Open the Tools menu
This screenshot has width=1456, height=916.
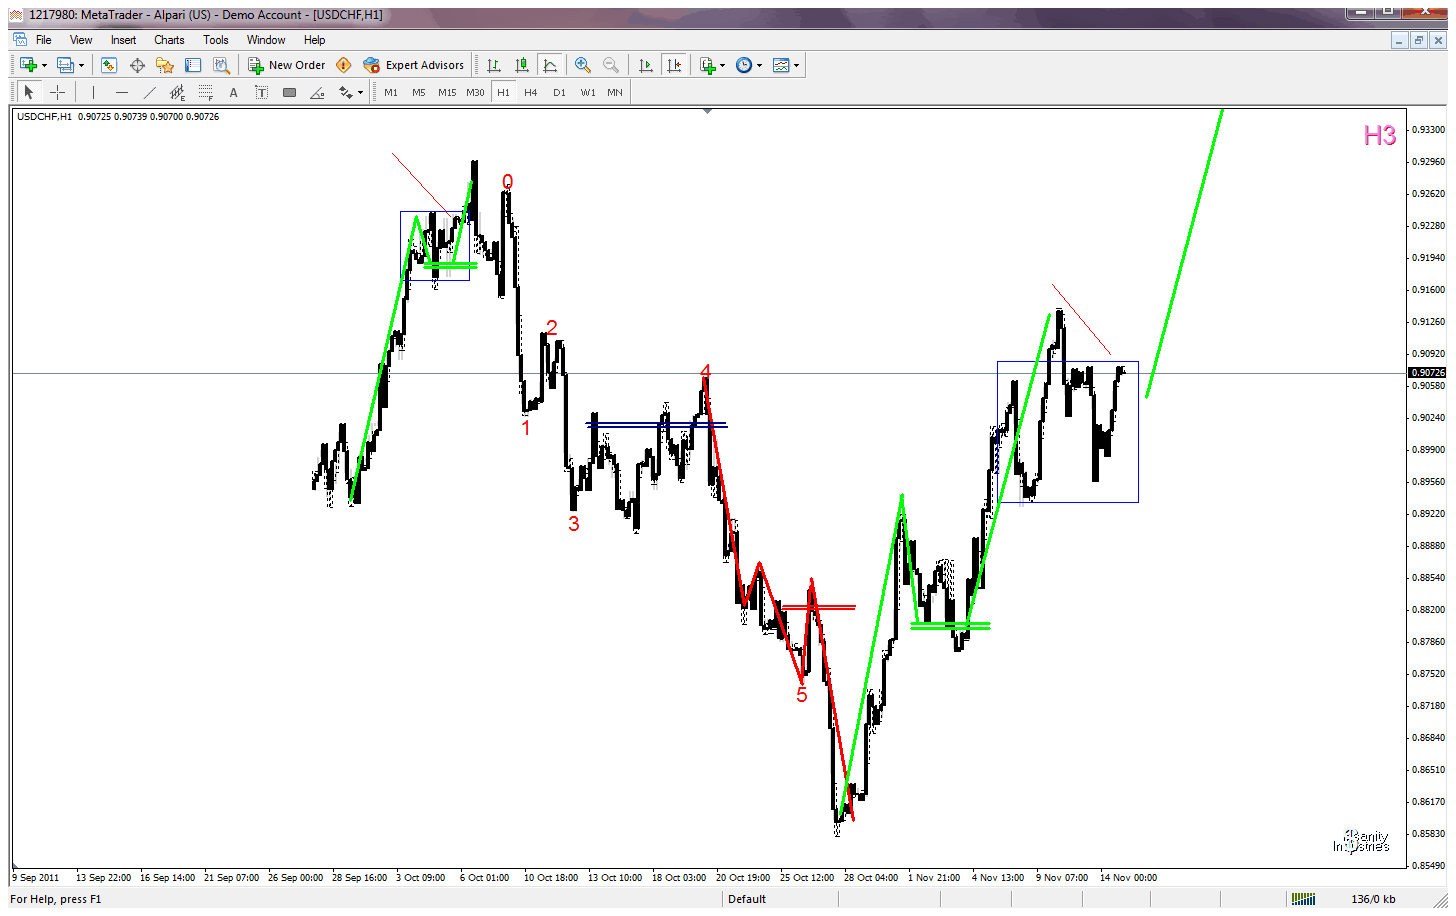point(216,40)
